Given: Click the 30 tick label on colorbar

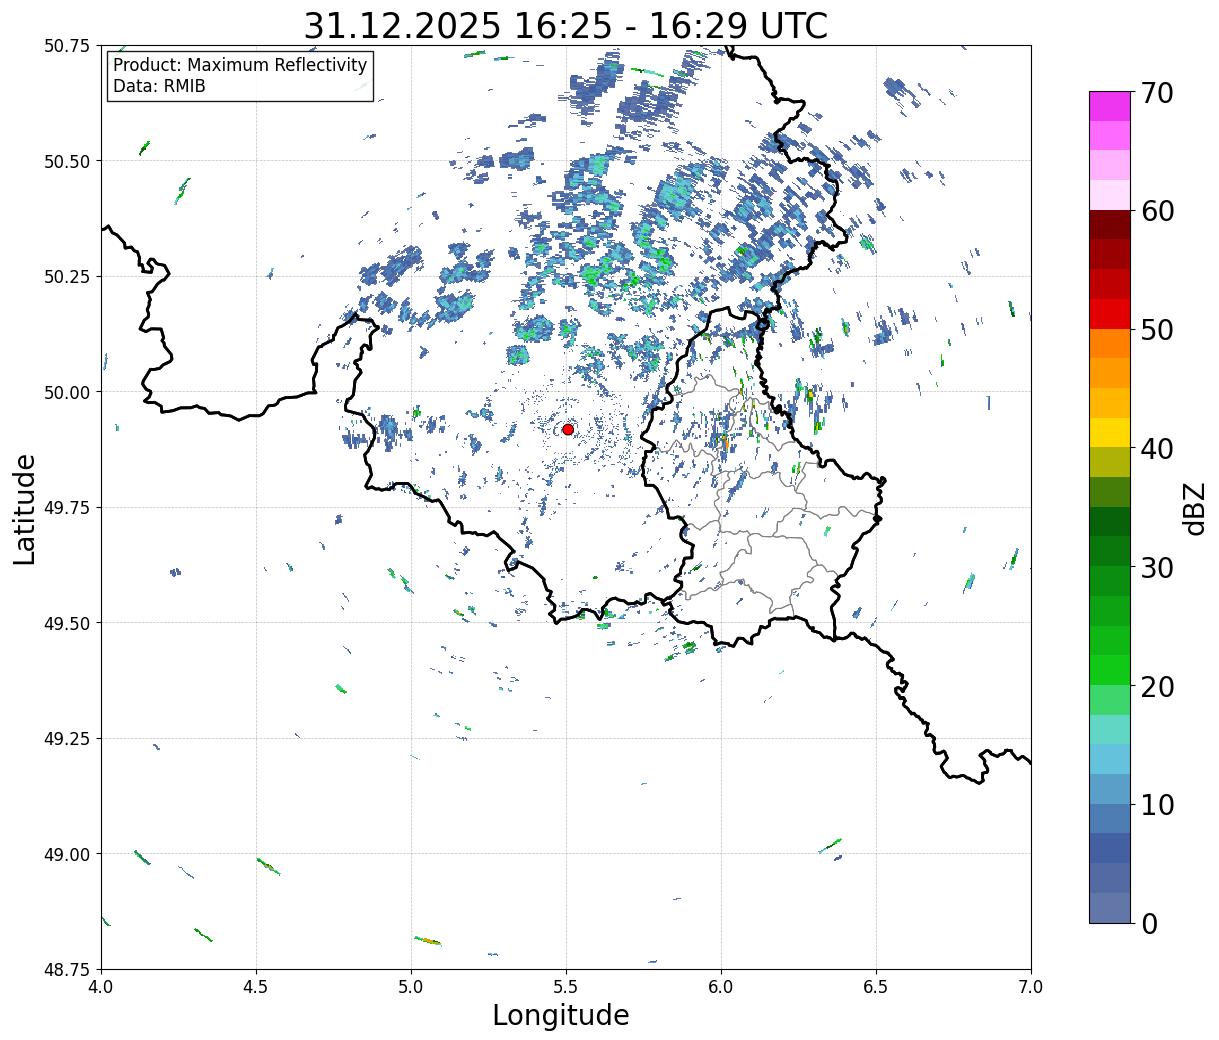Looking at the screenshot, I should point(1158,567).
